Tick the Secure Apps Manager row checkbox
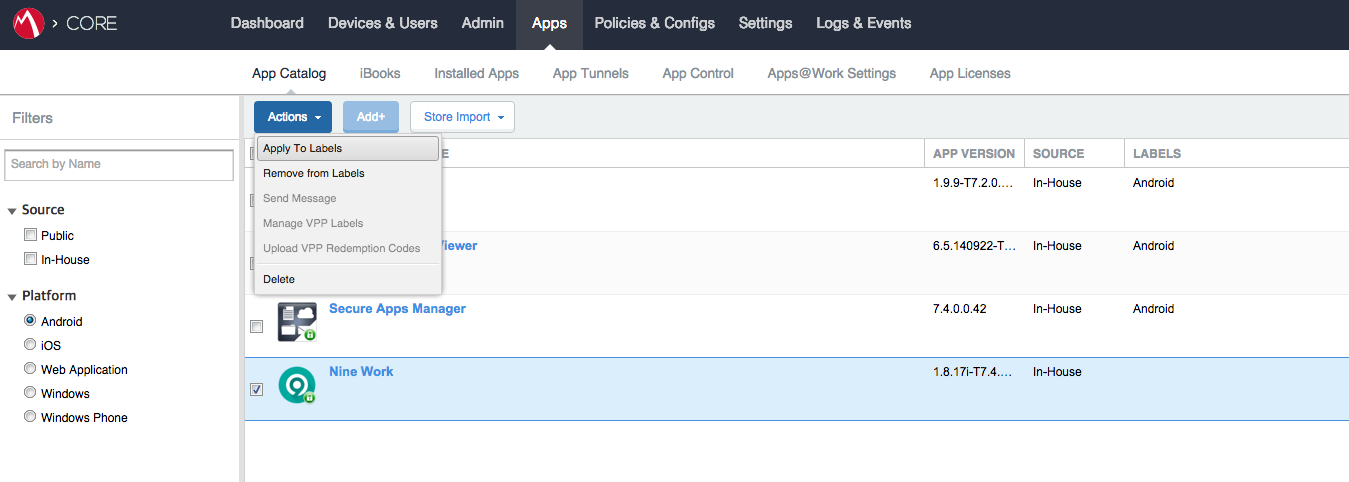The width and height of the screenshot is (1349, 482). click(x=256, y=327)
